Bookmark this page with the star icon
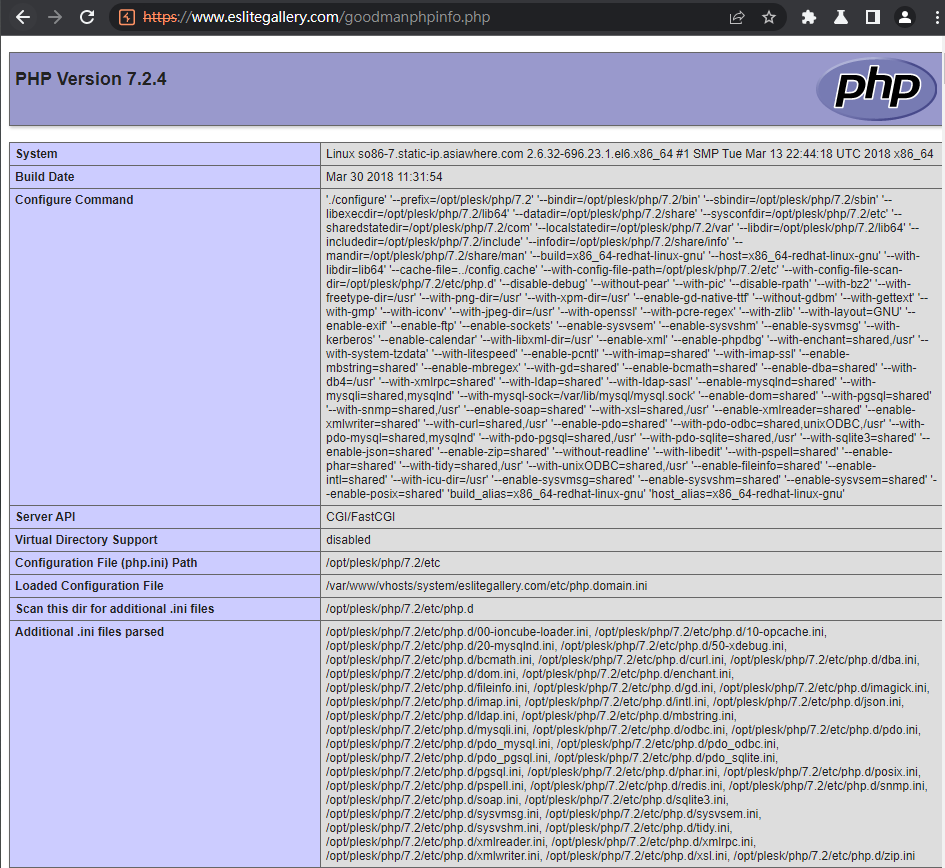The width and height of the screenshot is (945, 868). (768, 17)
